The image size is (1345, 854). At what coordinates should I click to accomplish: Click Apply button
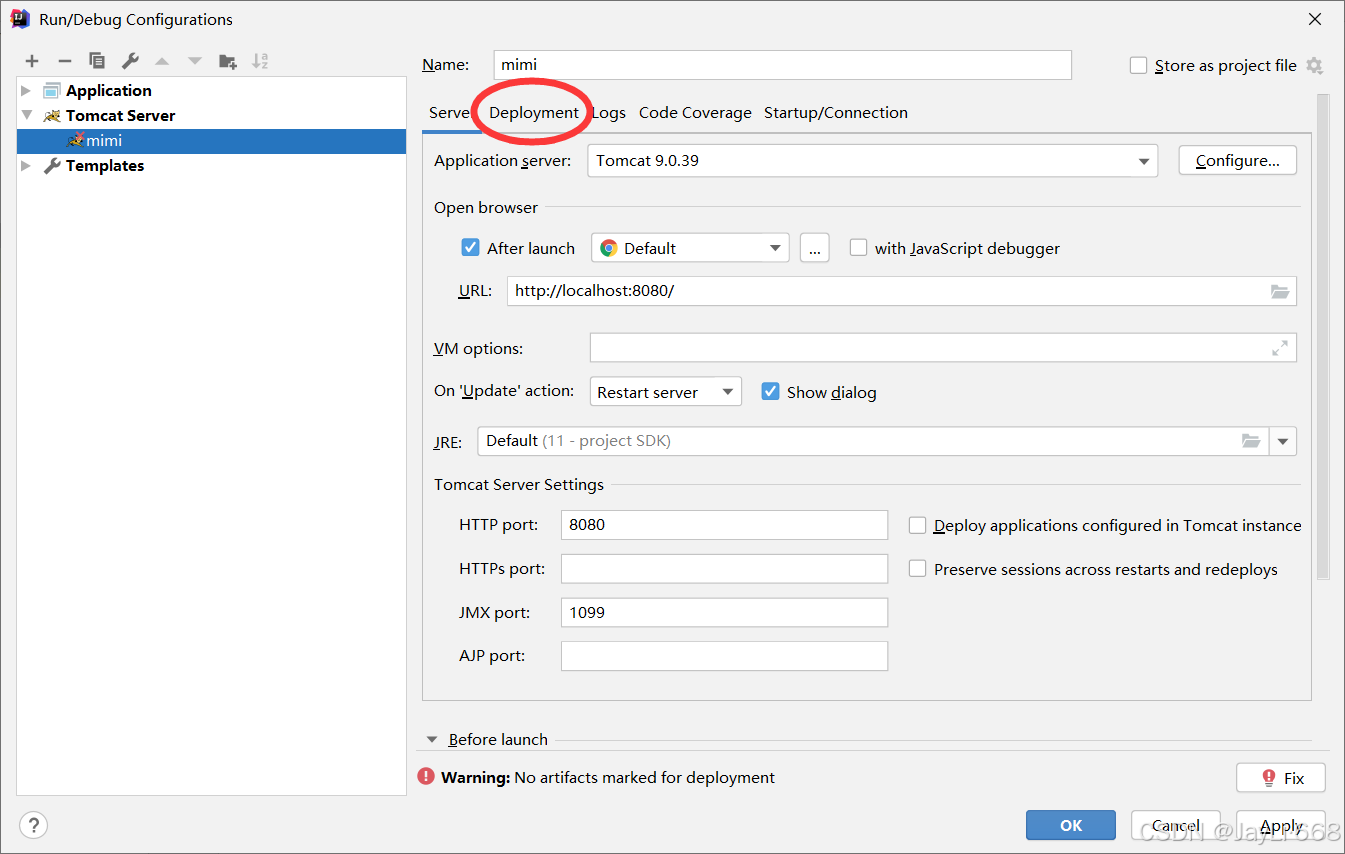pos(1281,825)
